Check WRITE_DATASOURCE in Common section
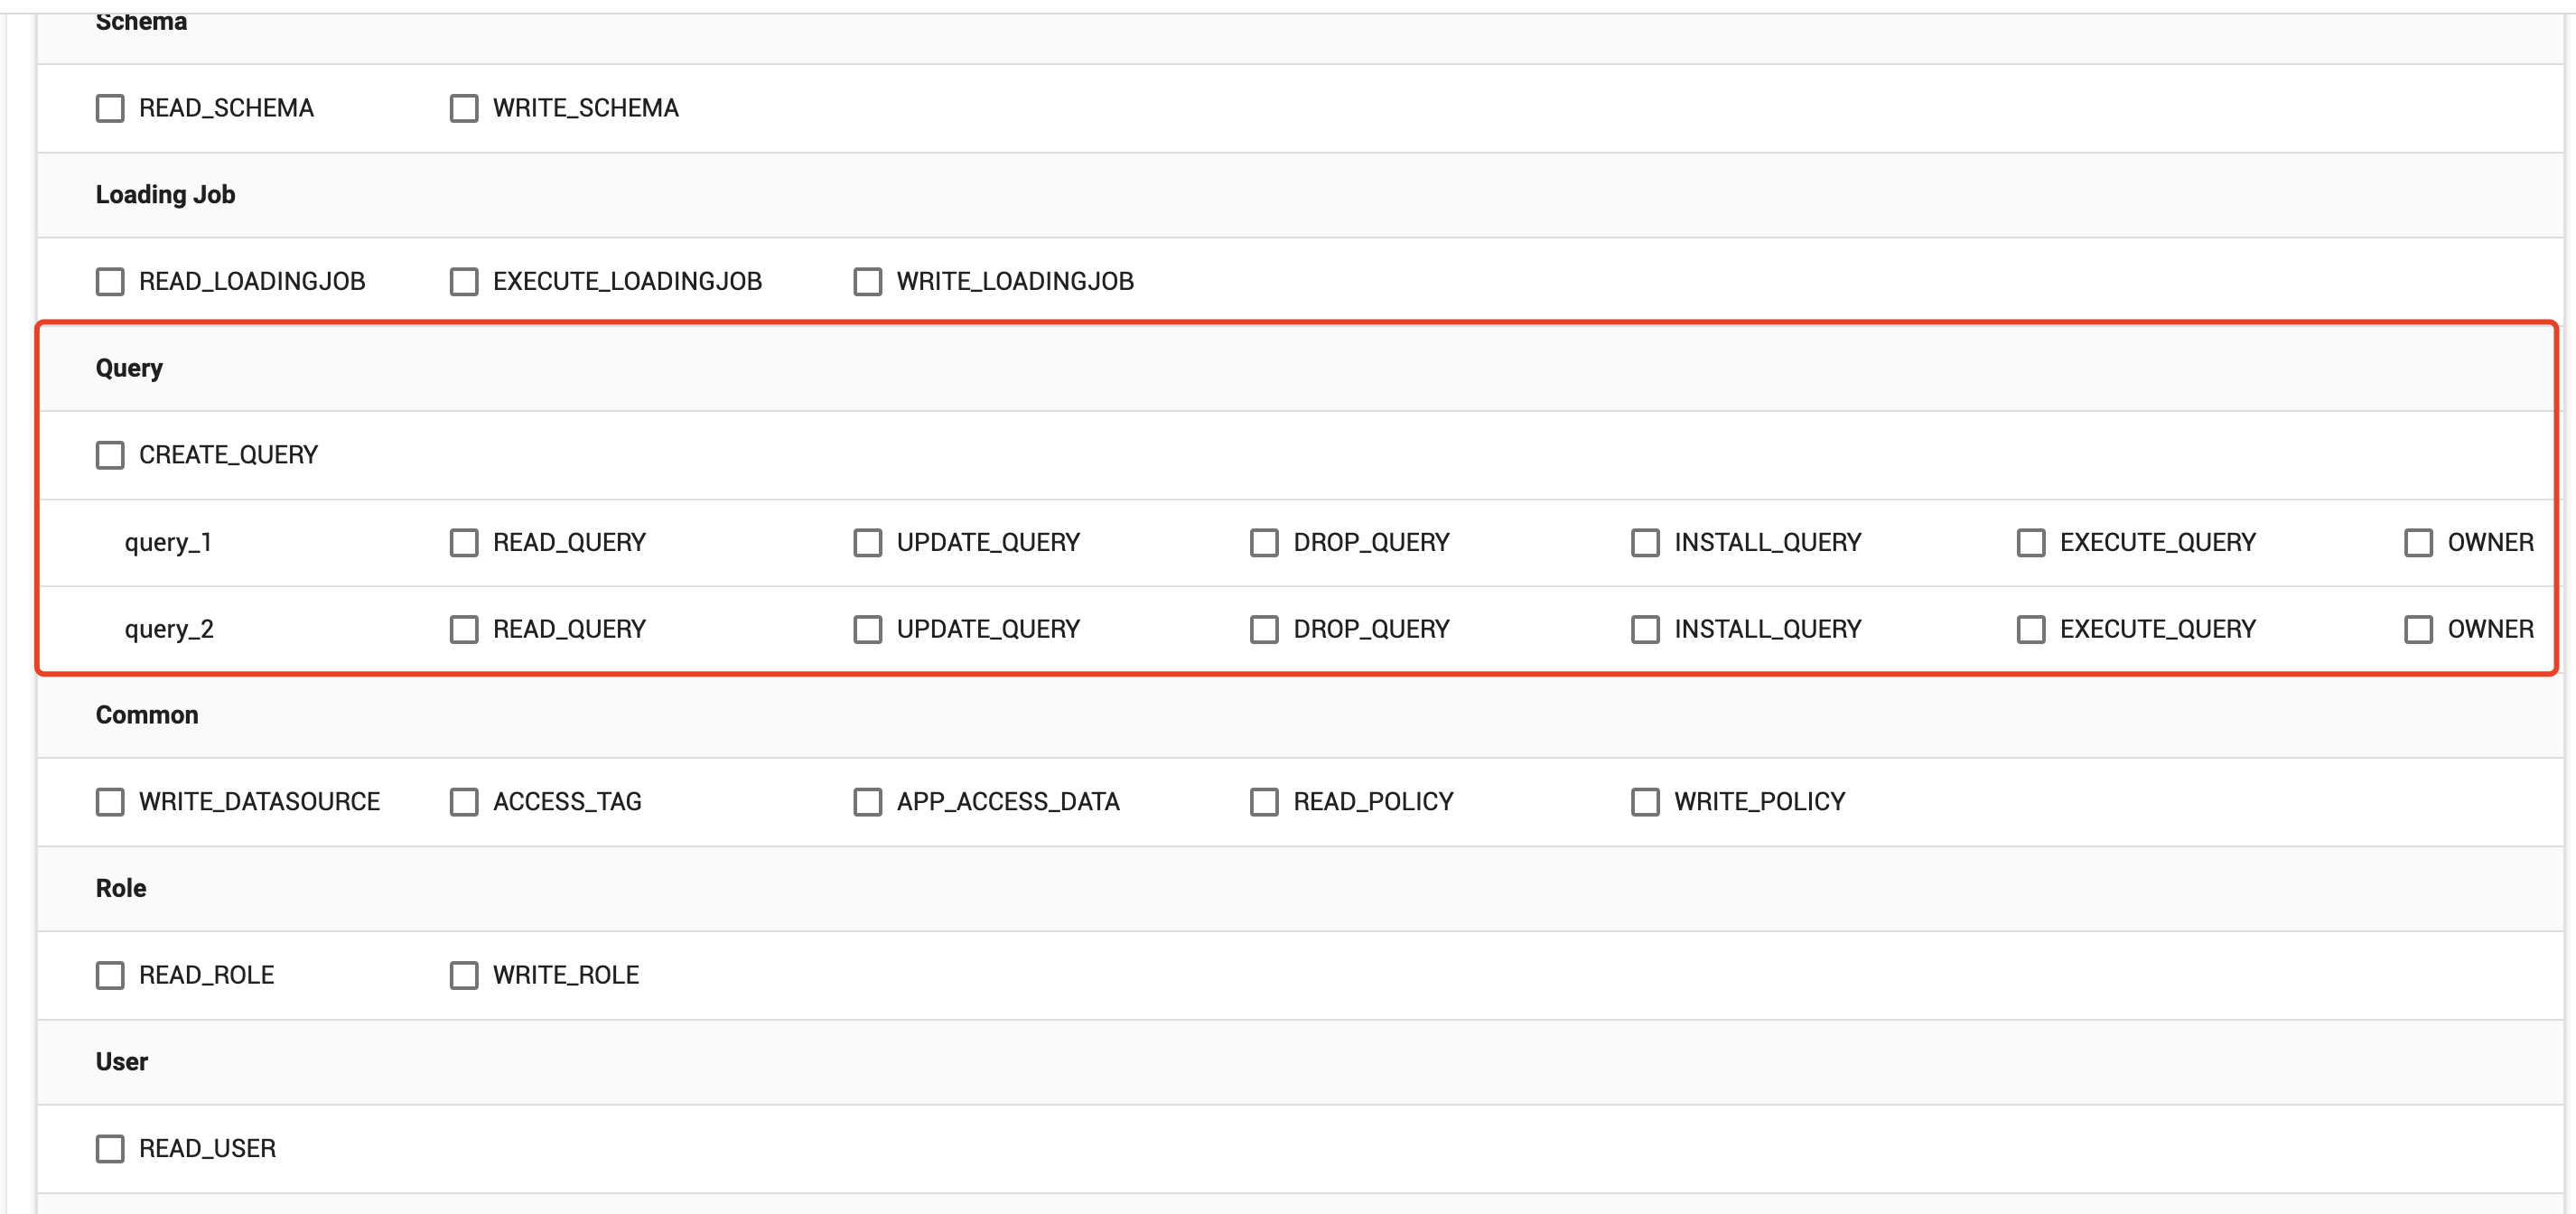 click(x=109, y=801)
